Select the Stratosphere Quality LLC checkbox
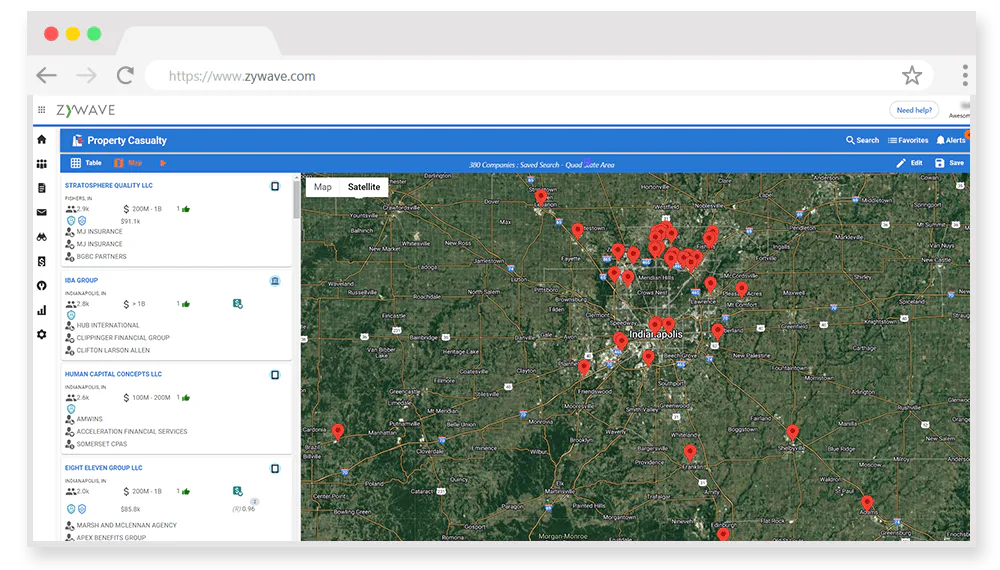1000x570 pixels. click(275, 186)
